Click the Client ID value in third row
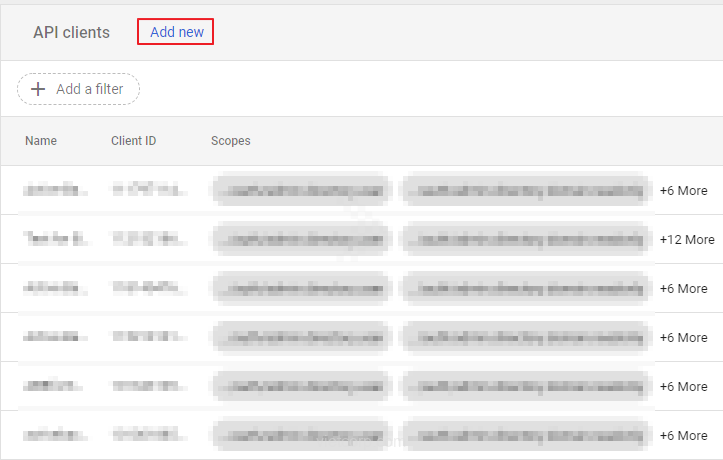The image size is (723, 460). coord(147,288)
